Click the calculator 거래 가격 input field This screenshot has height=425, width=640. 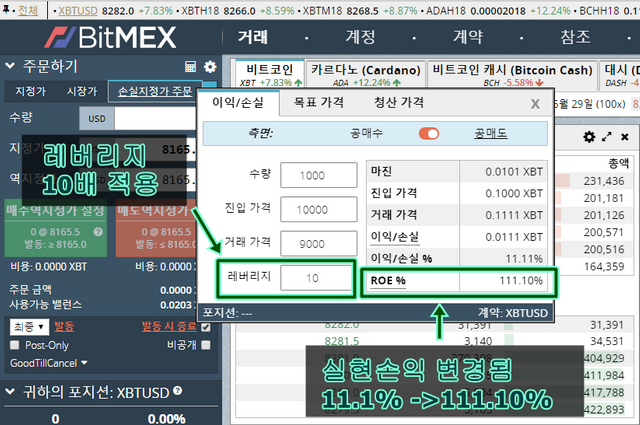319,244
